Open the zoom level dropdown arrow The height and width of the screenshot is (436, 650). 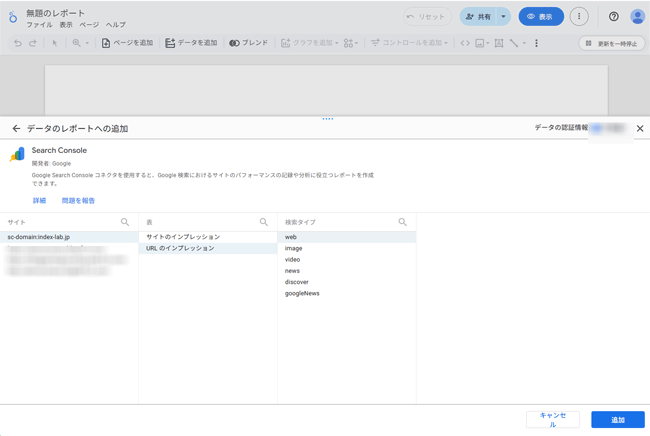tap(87, 43)
